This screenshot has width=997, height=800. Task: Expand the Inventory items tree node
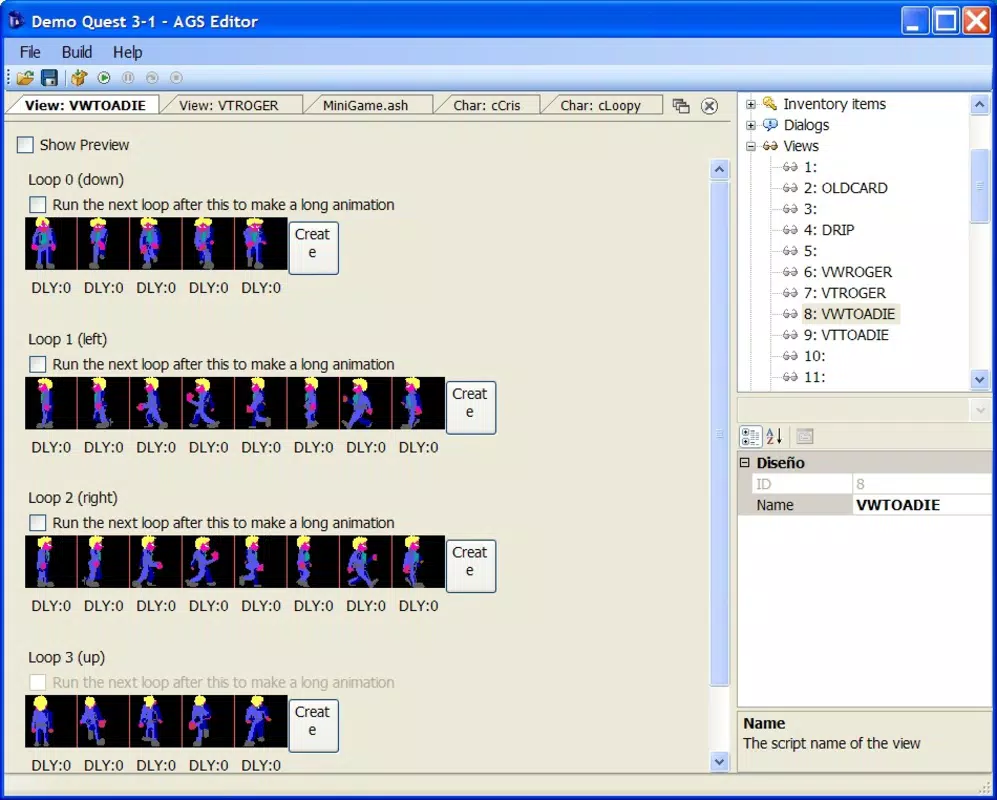tap(751, 104)
